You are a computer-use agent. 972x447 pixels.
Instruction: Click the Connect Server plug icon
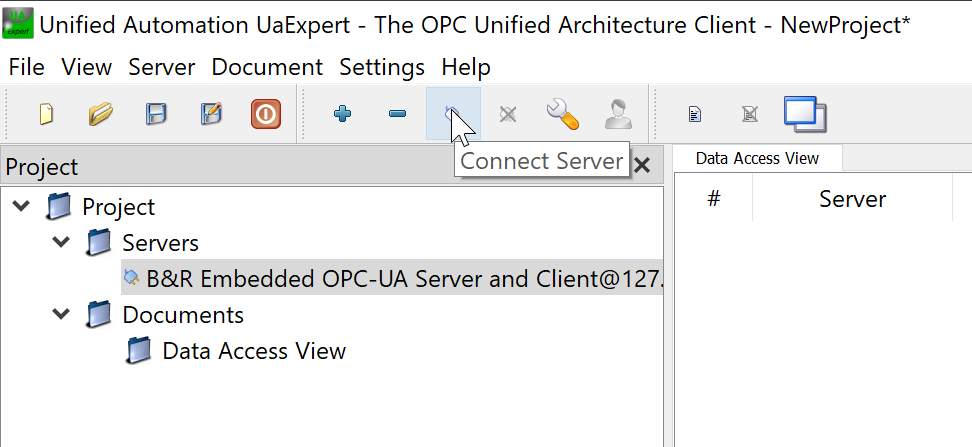pyautogui.click(x=453, y=113)
